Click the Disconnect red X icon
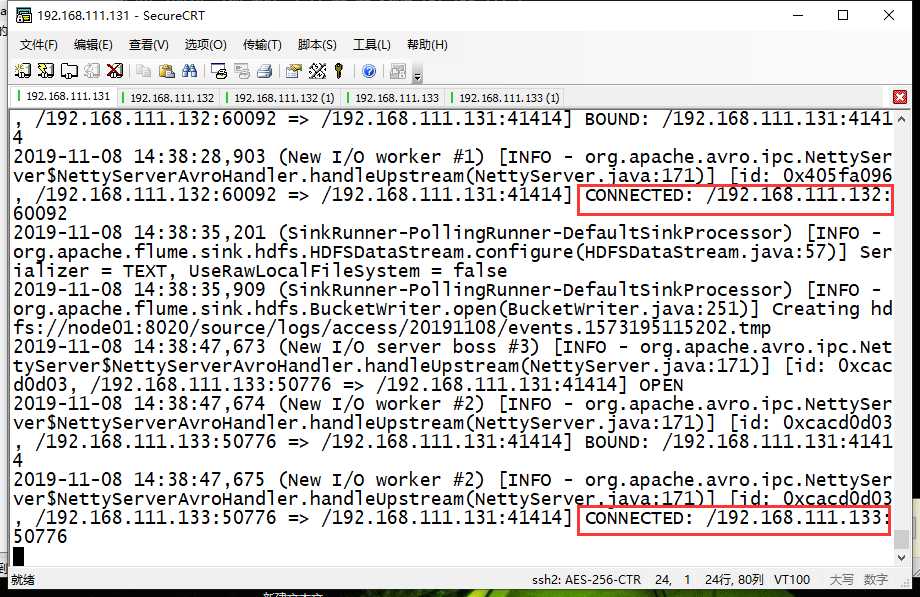Viewport: 920px width, 597px height. click(115, 71)
